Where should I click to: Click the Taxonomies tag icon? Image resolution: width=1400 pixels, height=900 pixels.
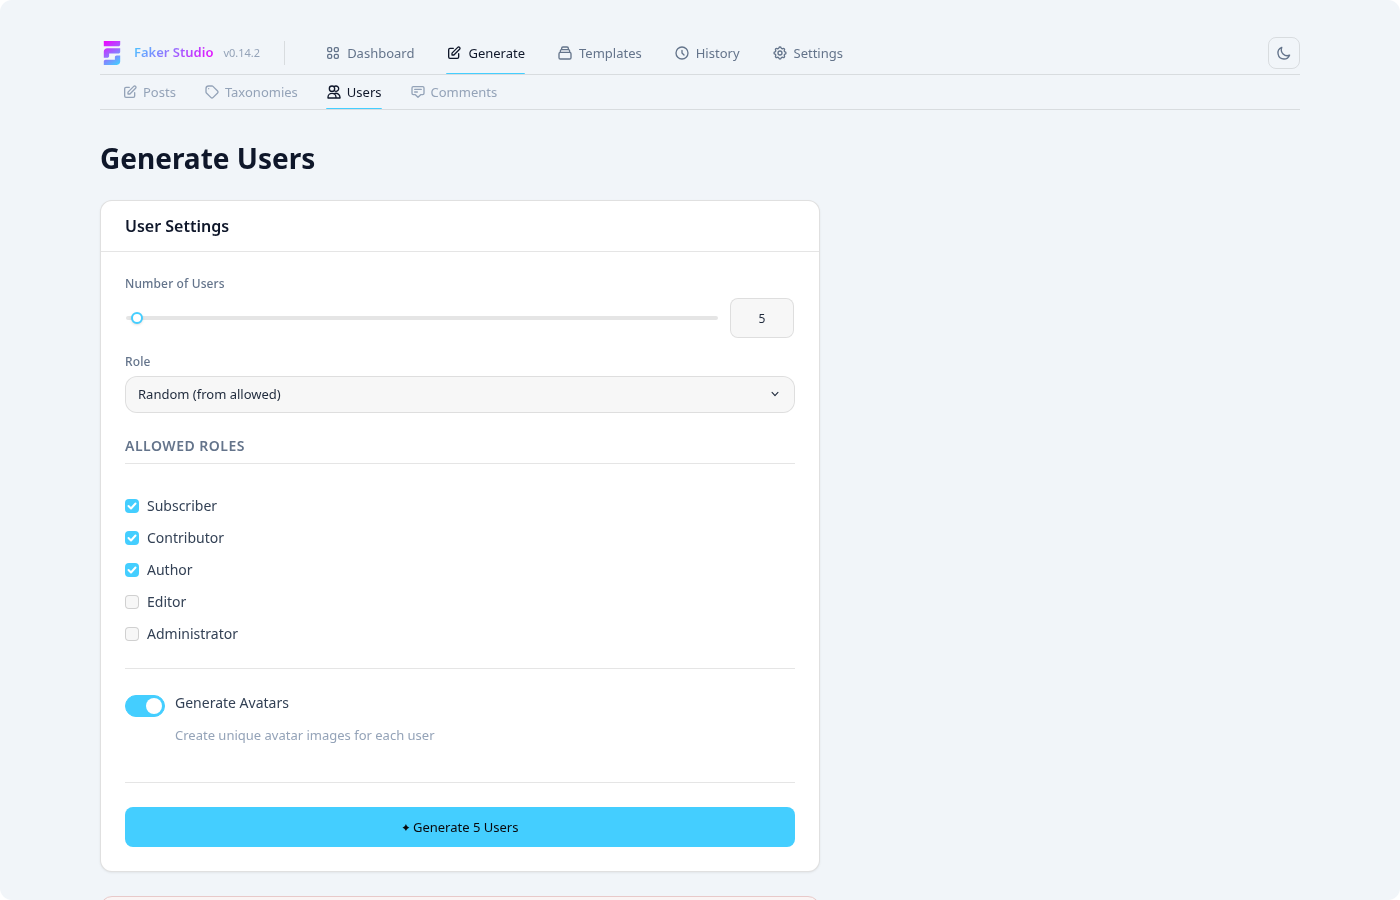click(212, 92)
